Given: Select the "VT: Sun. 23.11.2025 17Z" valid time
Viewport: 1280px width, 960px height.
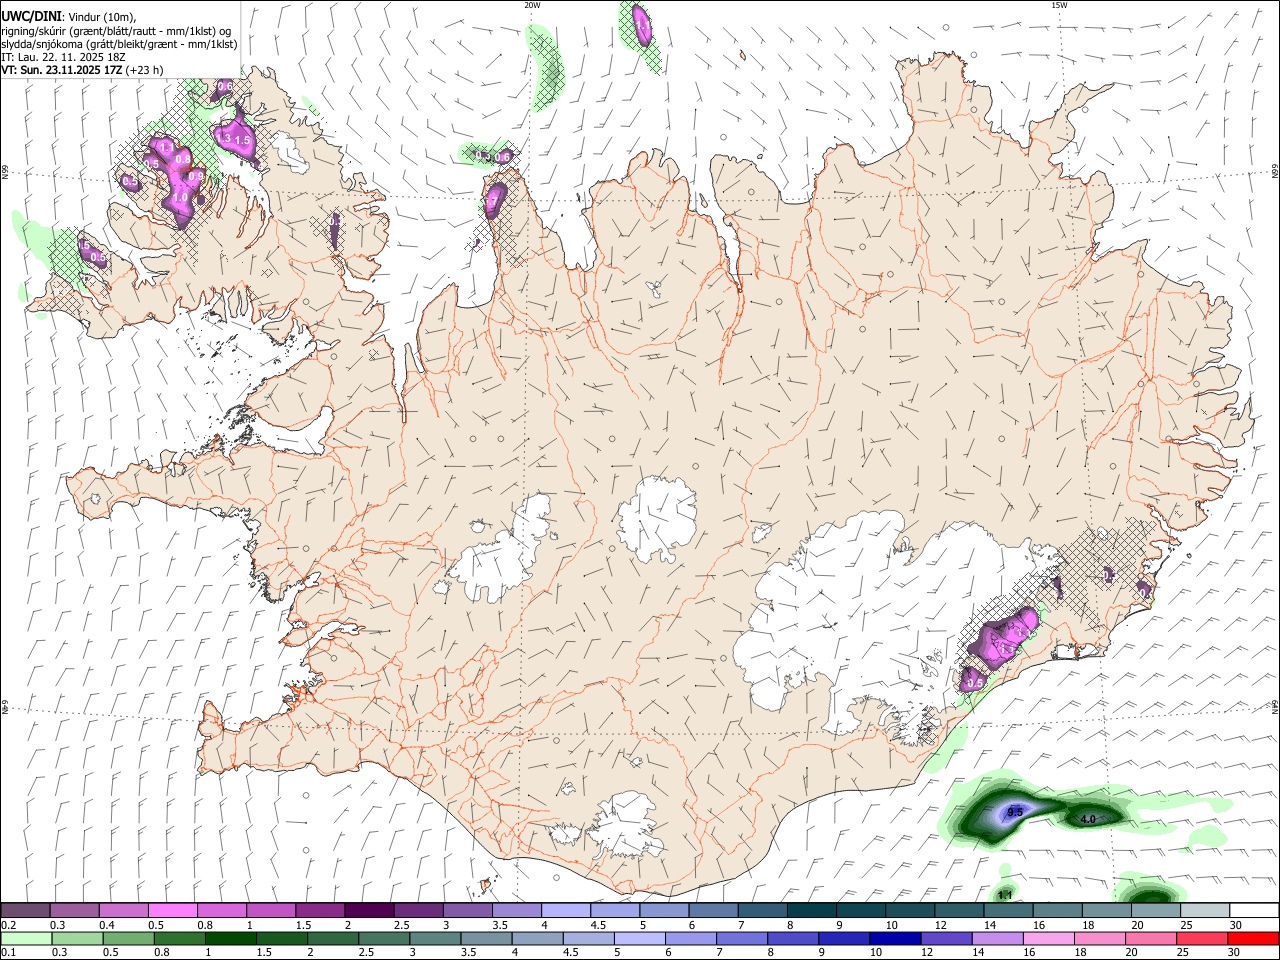Looking at the screenshot, I should (x=61, y=70).
